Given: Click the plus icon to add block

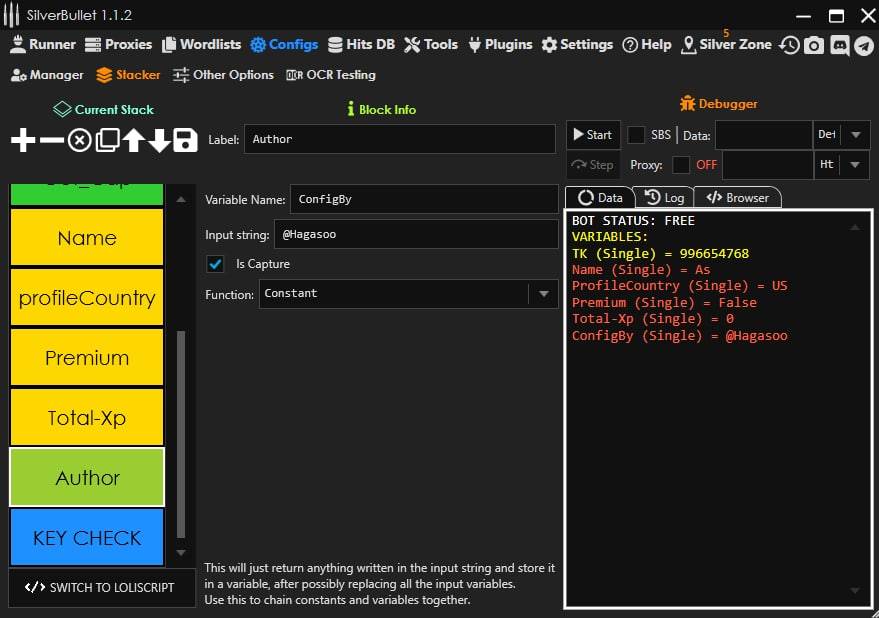Looking at the screenshot, I should [x=23, y=140].
